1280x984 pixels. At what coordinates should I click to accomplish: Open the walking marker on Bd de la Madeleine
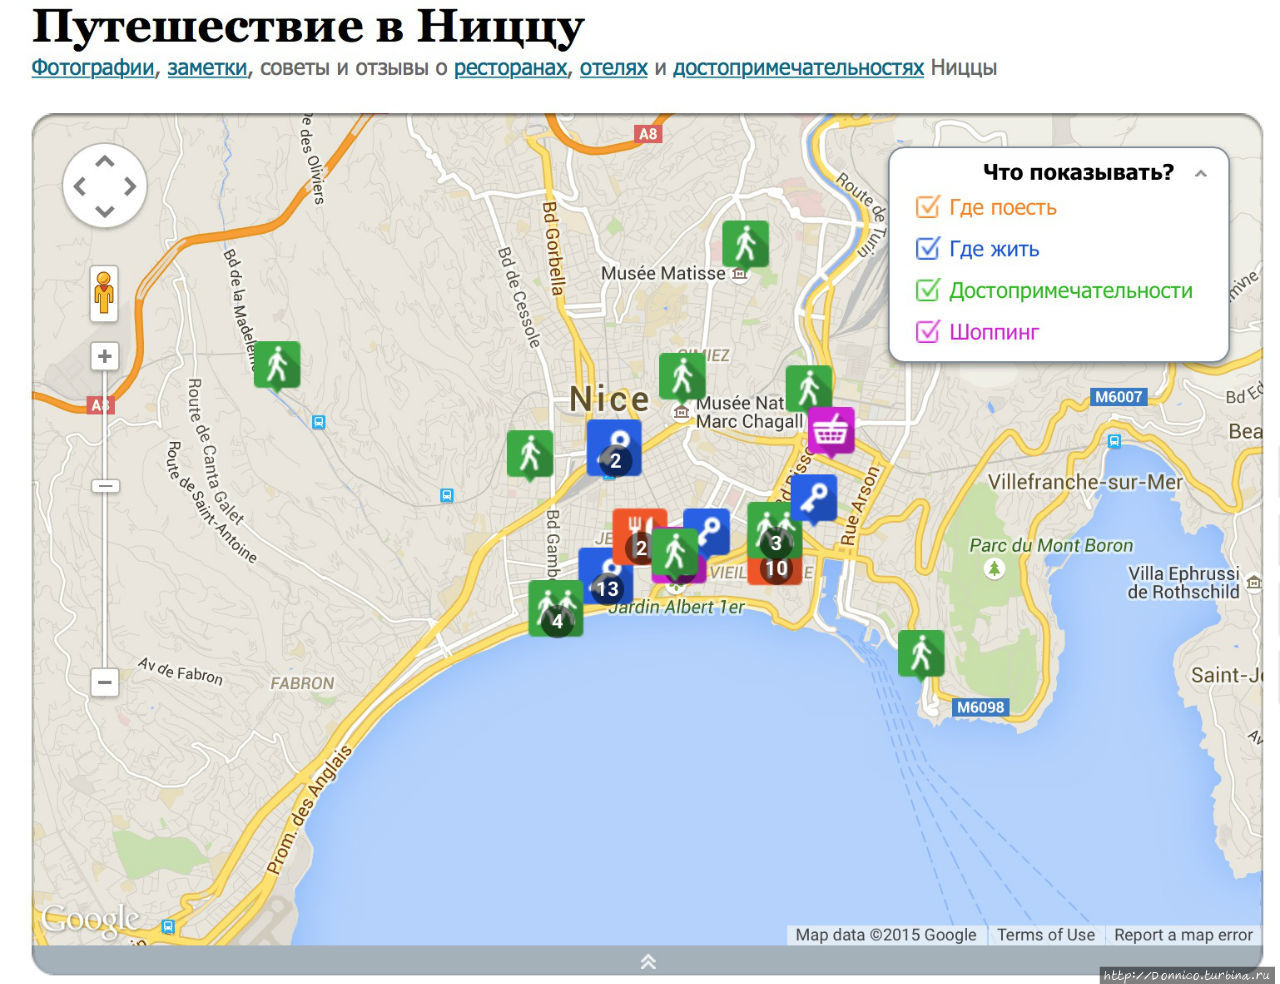[x=277, y=366]
